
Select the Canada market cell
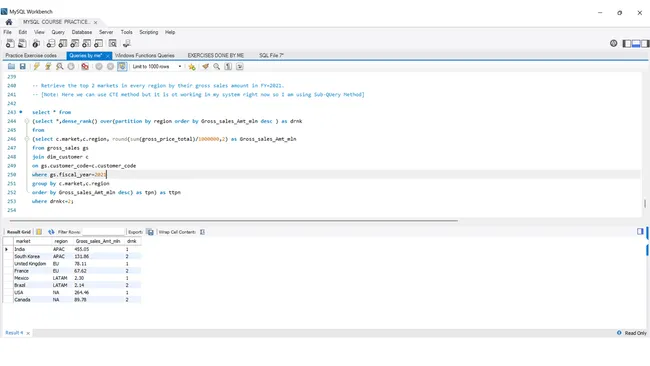(x=32, y=300)
